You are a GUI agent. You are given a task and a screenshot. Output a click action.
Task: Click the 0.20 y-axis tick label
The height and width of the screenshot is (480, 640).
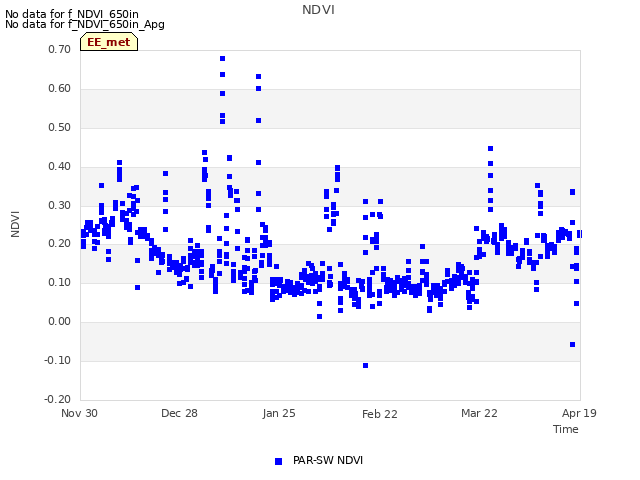click(x=60, y=244)
